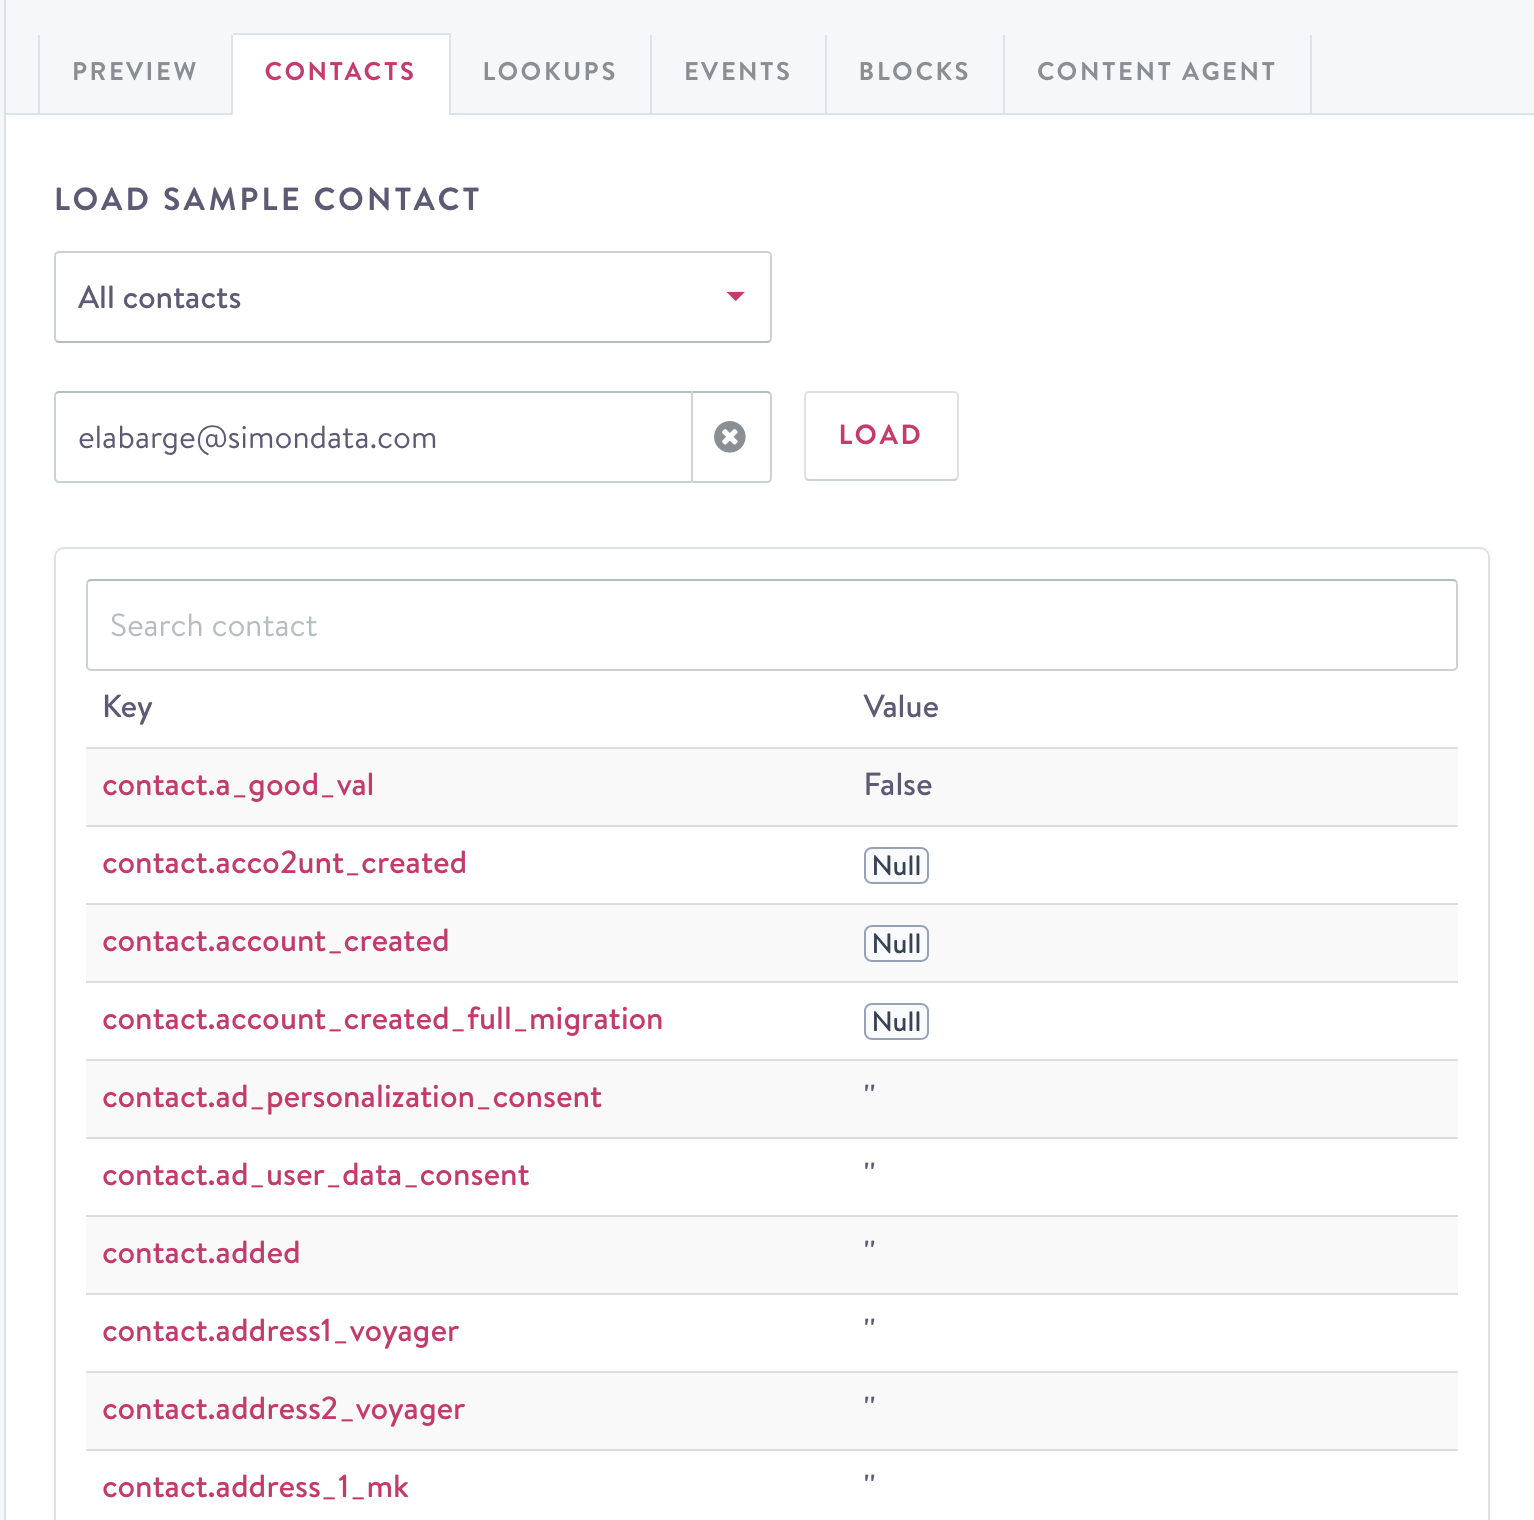Open the All contacts dropdown
Viewport: 1534px width, 1520px height.
point(413,297)
